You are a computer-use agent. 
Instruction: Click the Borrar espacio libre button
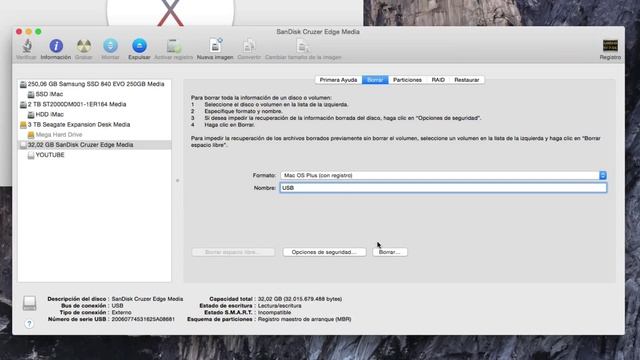(233, 252)
